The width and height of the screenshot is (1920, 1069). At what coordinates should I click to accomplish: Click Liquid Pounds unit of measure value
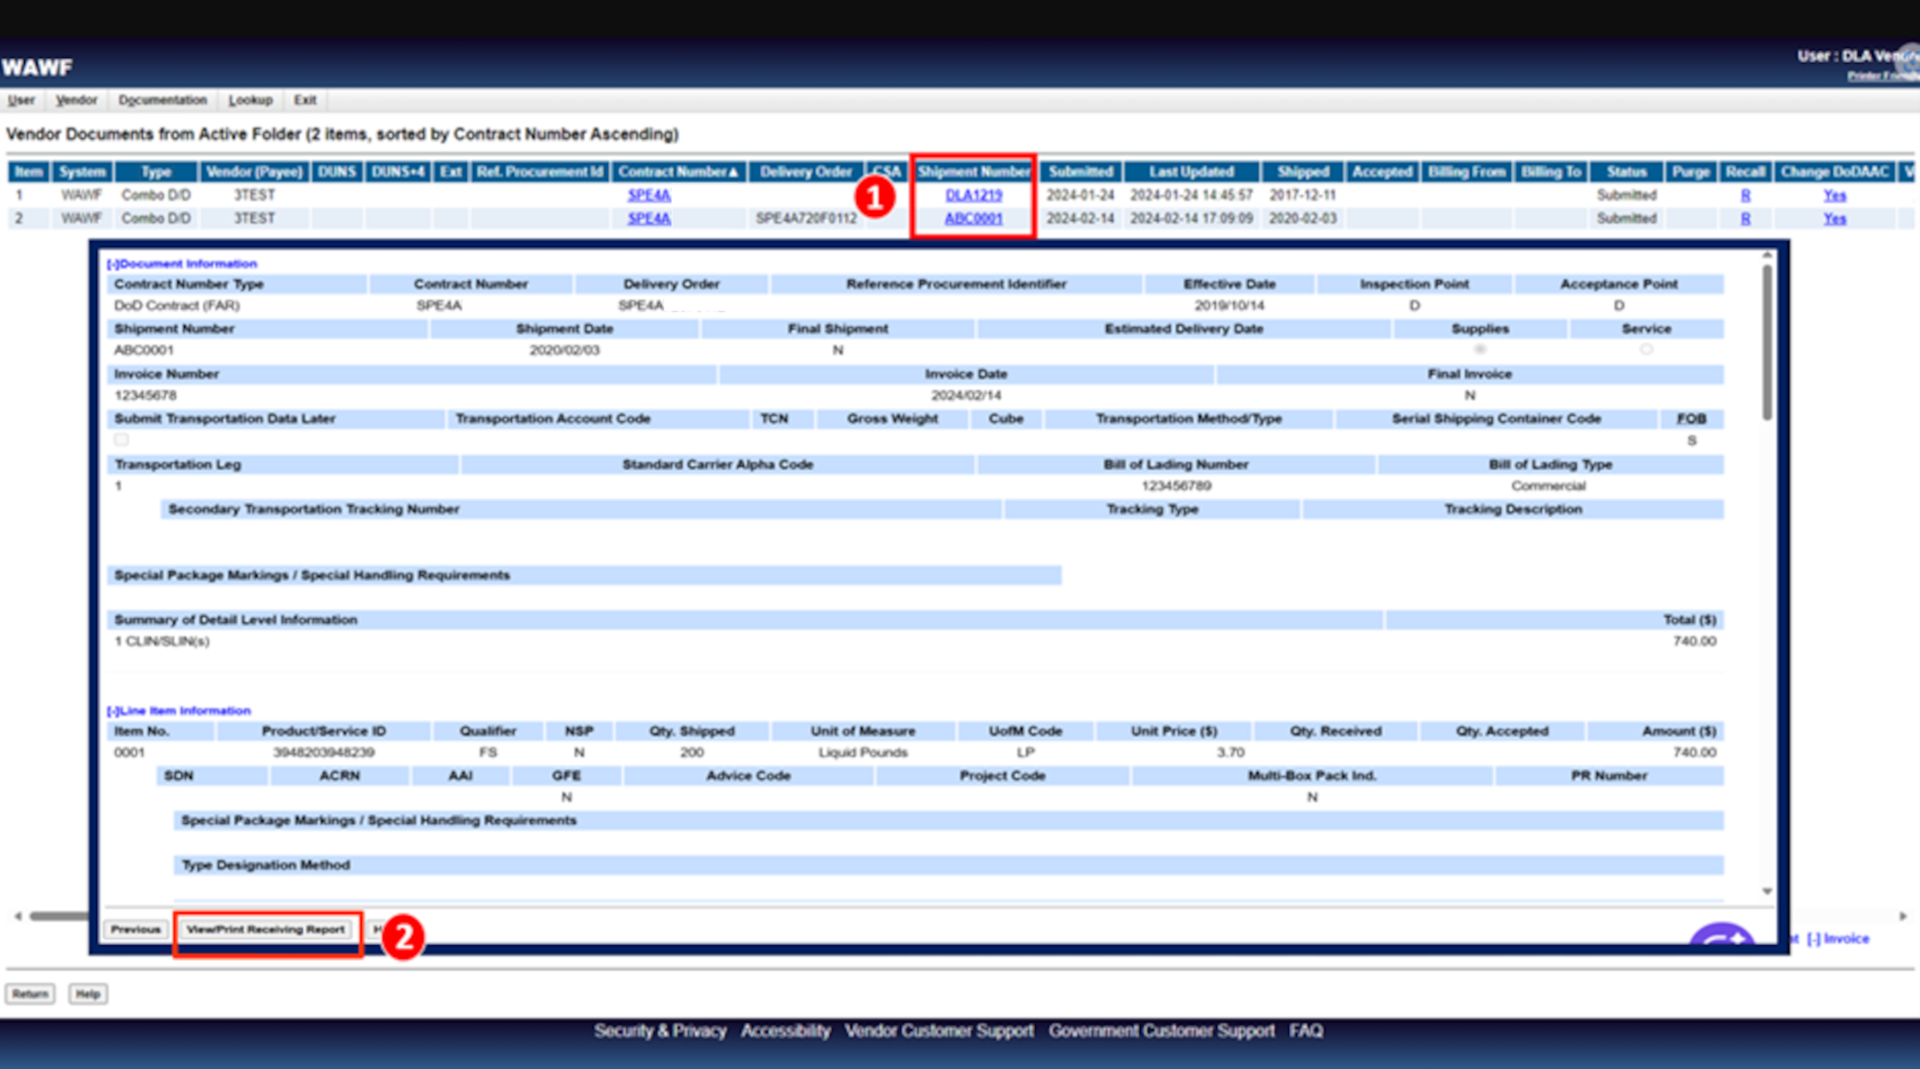click(863, 753)
